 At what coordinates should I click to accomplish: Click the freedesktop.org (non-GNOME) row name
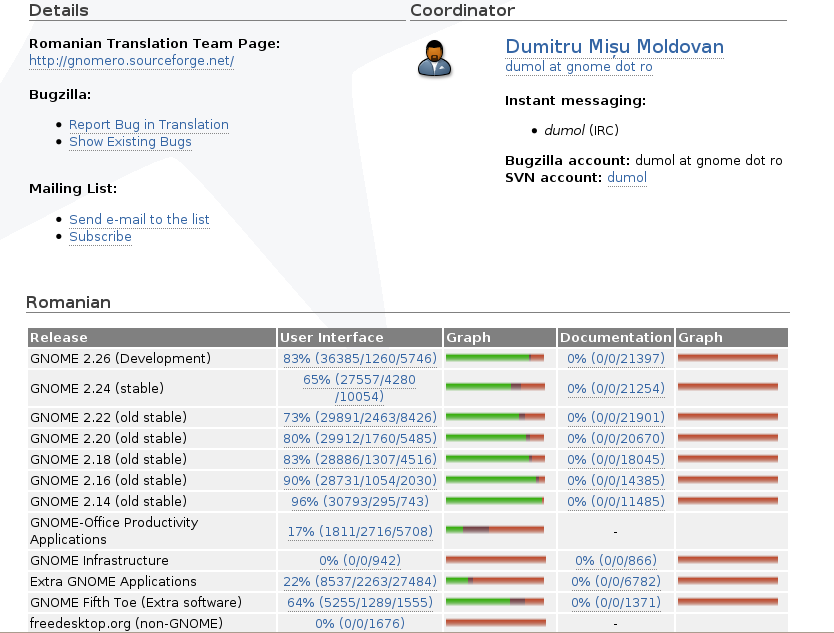tap(126, 623)
